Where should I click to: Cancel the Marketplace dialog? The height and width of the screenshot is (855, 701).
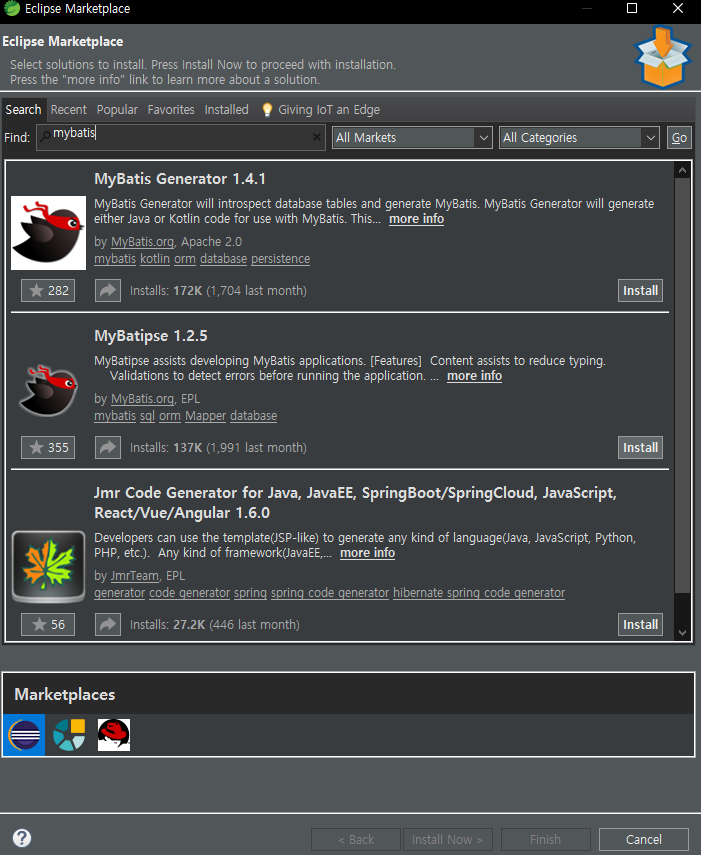click(644, 839)
